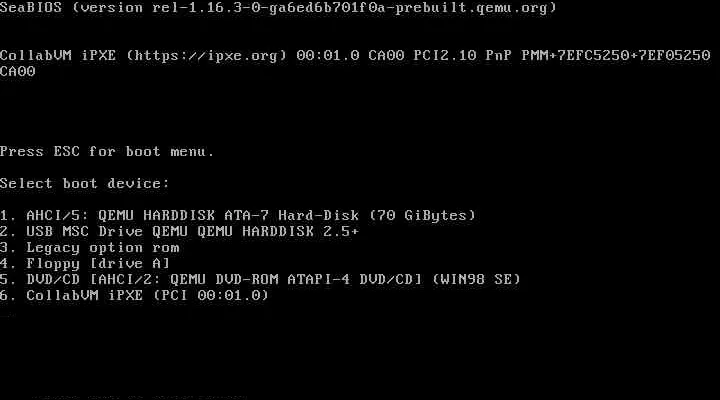The height and width of the screenshot is (400, 720).
Task: Click number 2 beside USB MSC Drive
Action: point(8,231)
